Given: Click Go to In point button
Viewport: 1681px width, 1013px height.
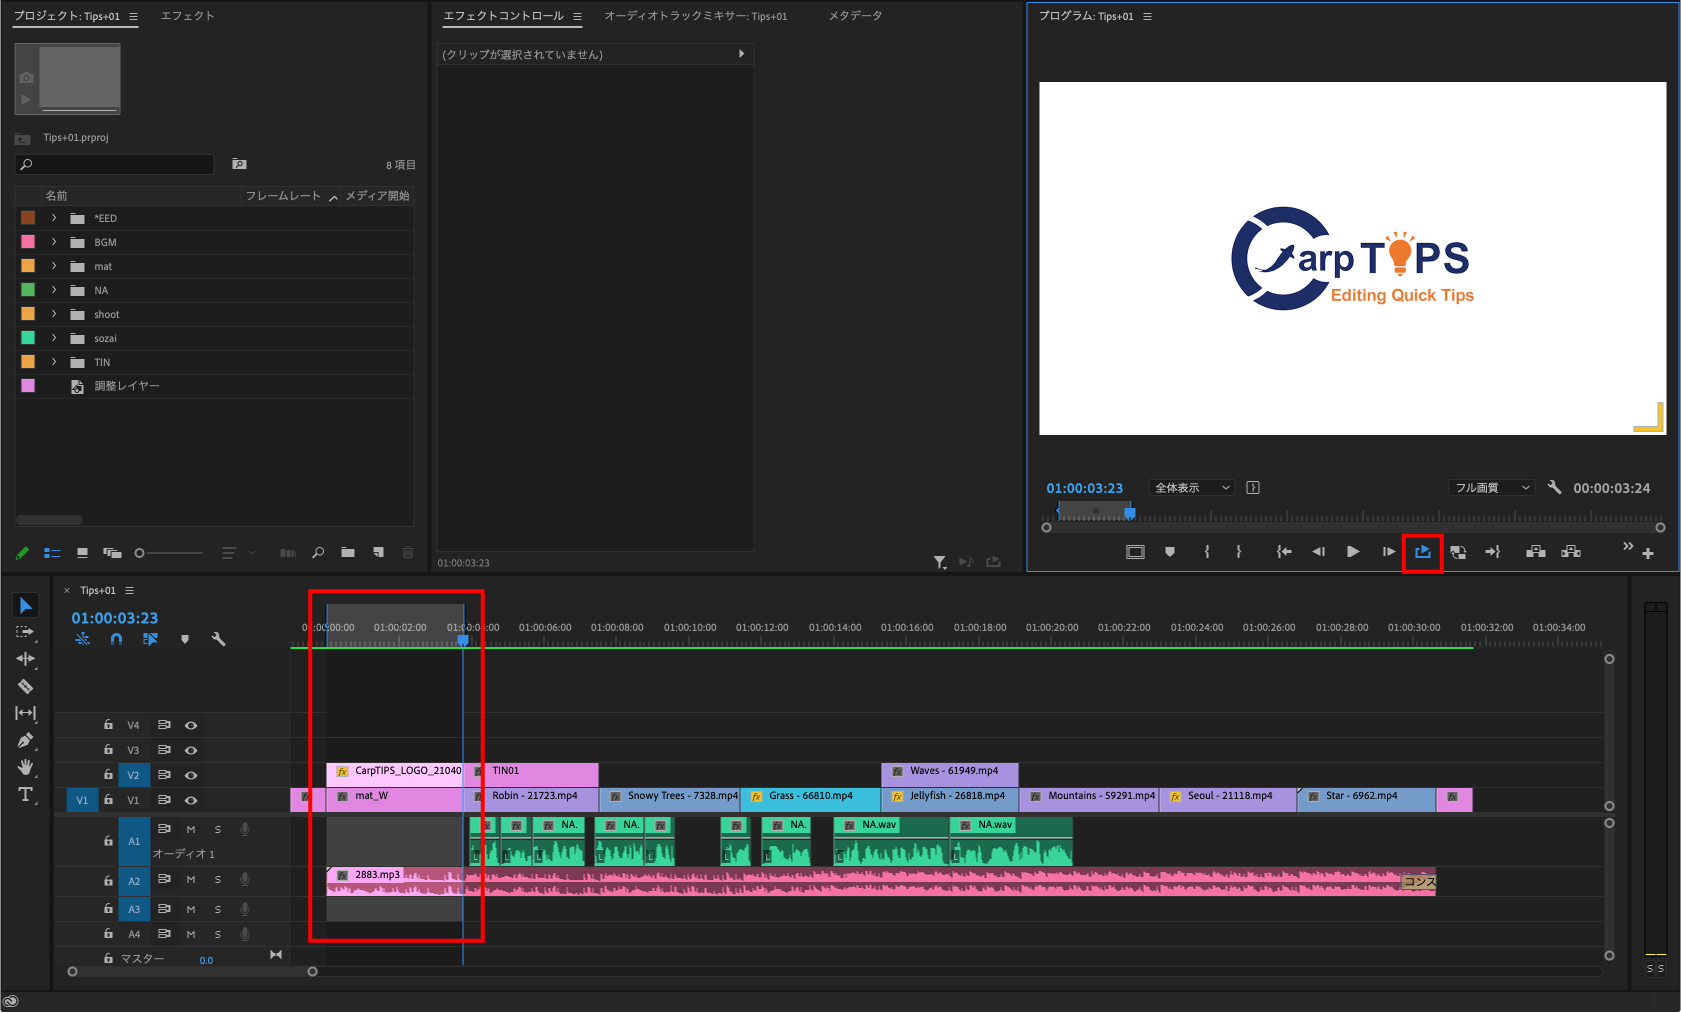Looking at the screenshot, I should [1284, 552].
